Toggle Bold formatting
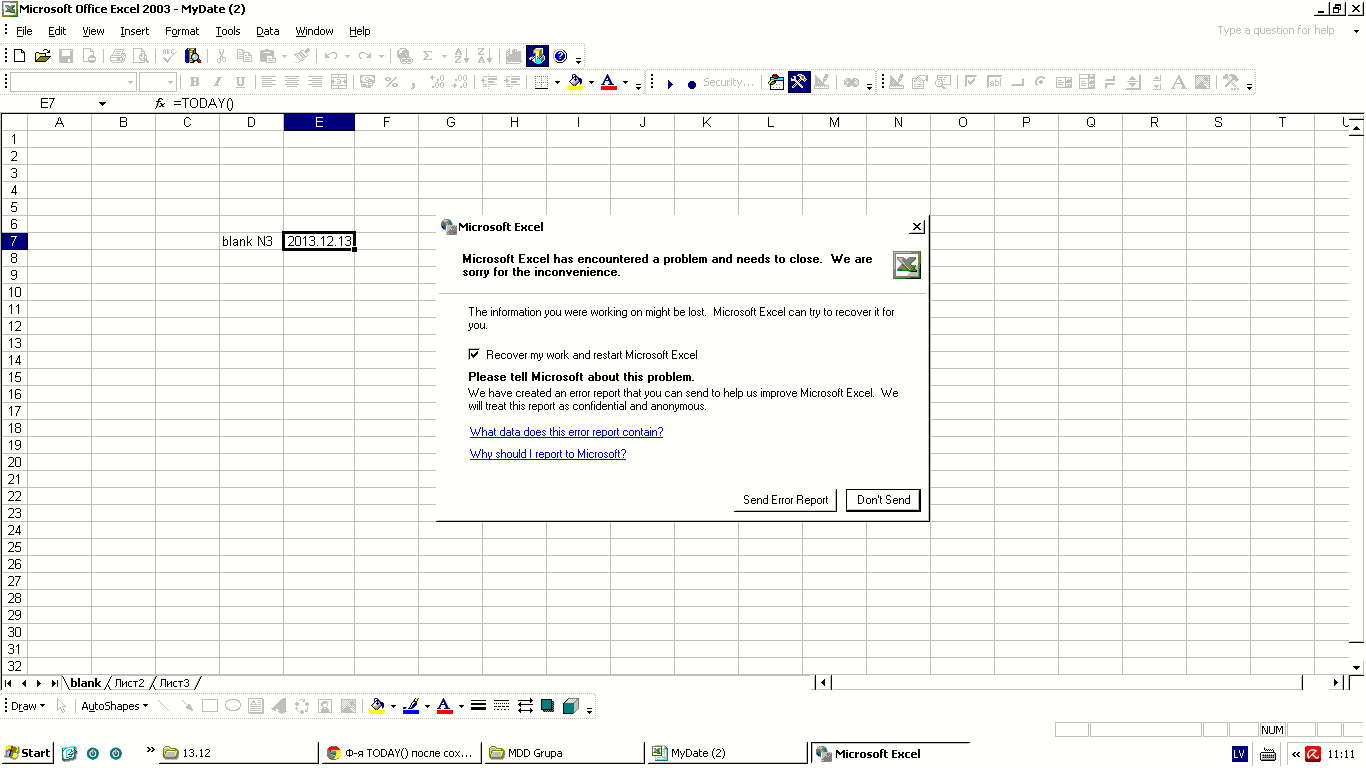Viewport: 1366px width, 768px height. 194,82
